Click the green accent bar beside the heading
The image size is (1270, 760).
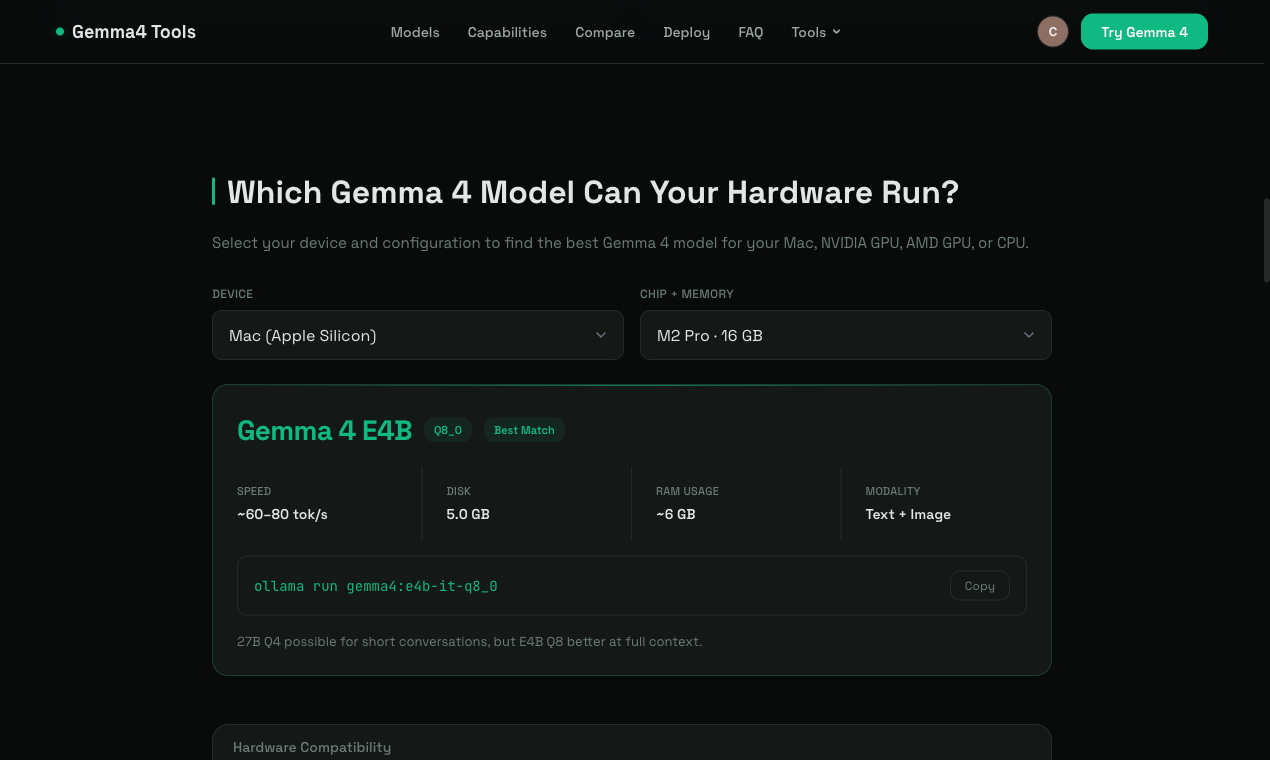click(214, 190)
